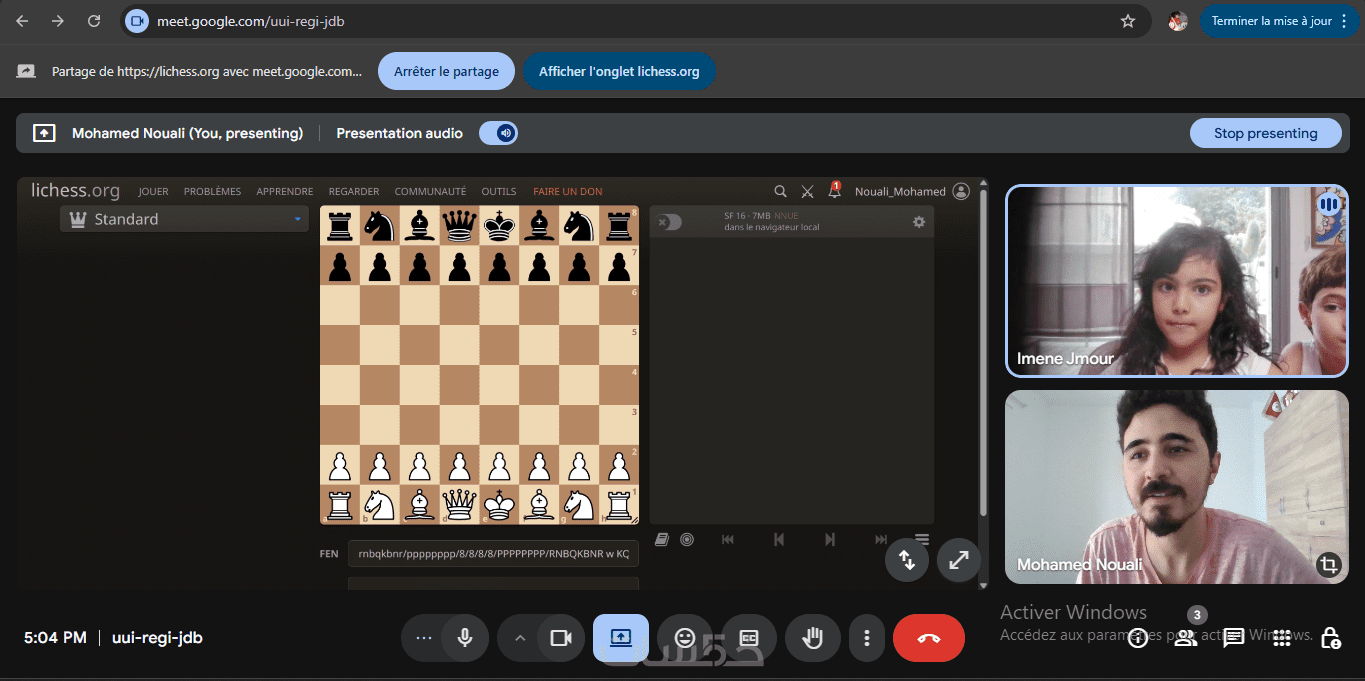
Task: Click Arrêter le partage button
Action: [446, 71]
